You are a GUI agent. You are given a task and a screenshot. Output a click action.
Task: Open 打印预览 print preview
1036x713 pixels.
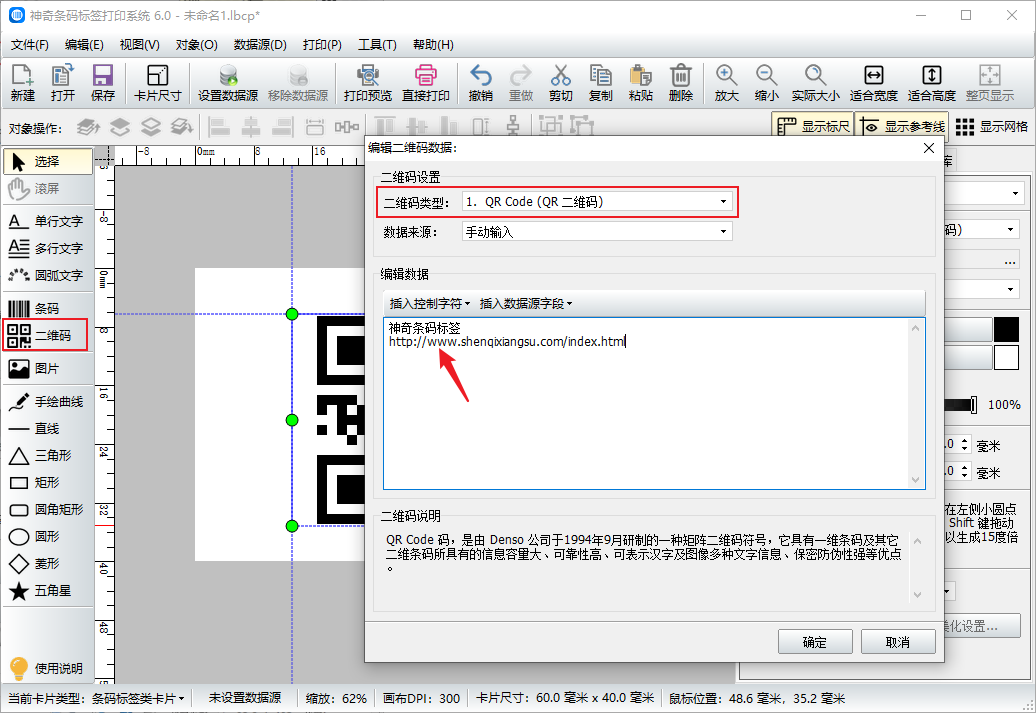(x=367, y=83)
